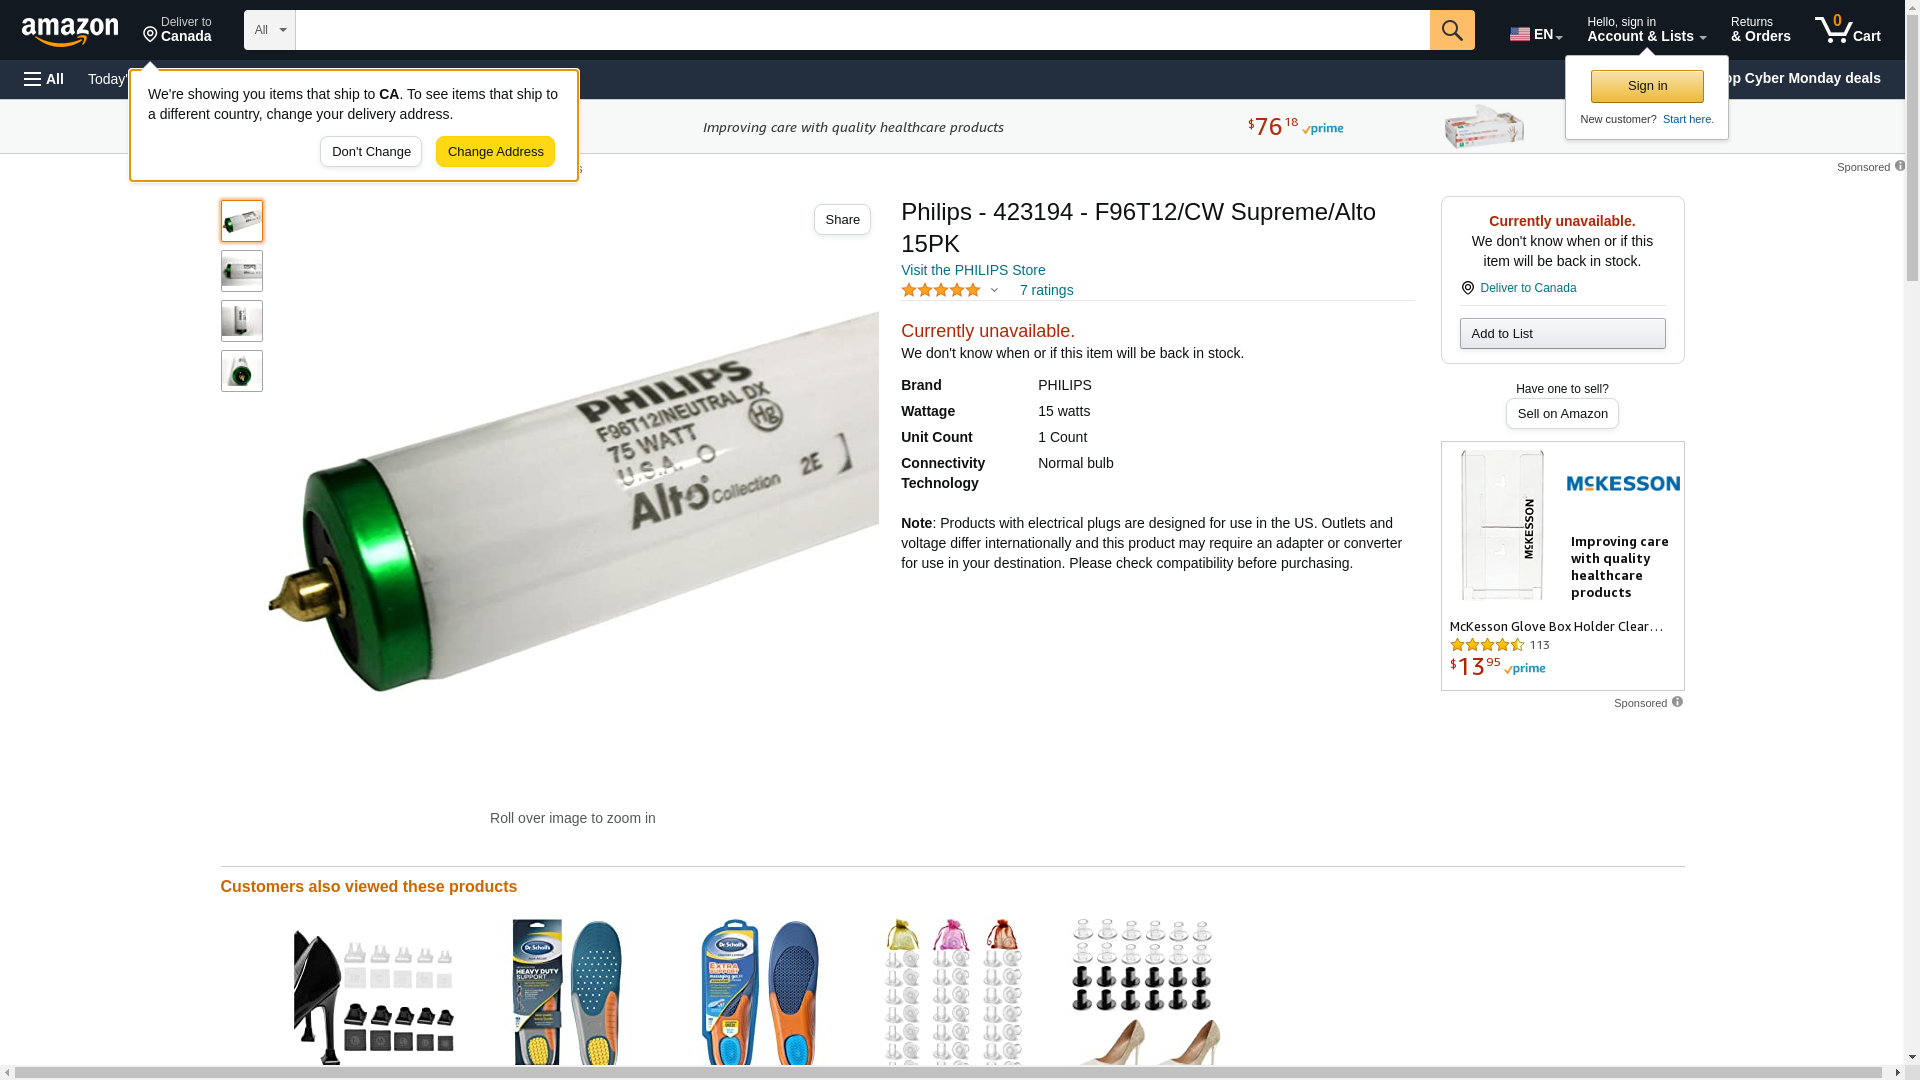Select the fourth product thumbnail image
1920x1080 pixels.
[x=242, y=371]
